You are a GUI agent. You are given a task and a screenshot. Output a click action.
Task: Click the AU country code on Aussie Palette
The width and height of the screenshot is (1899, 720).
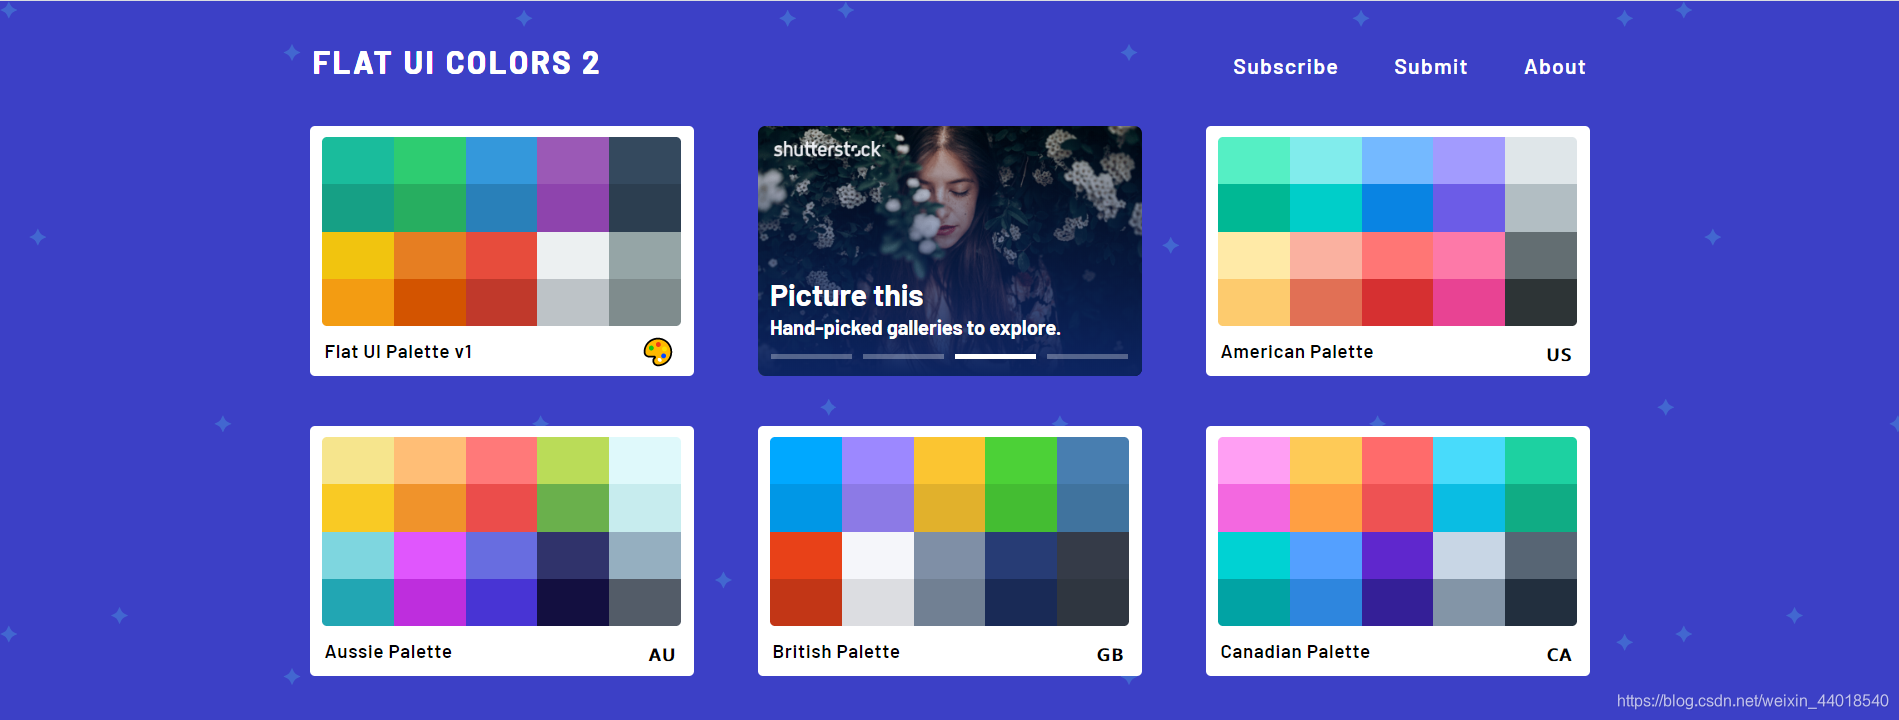tap(661, 655)
